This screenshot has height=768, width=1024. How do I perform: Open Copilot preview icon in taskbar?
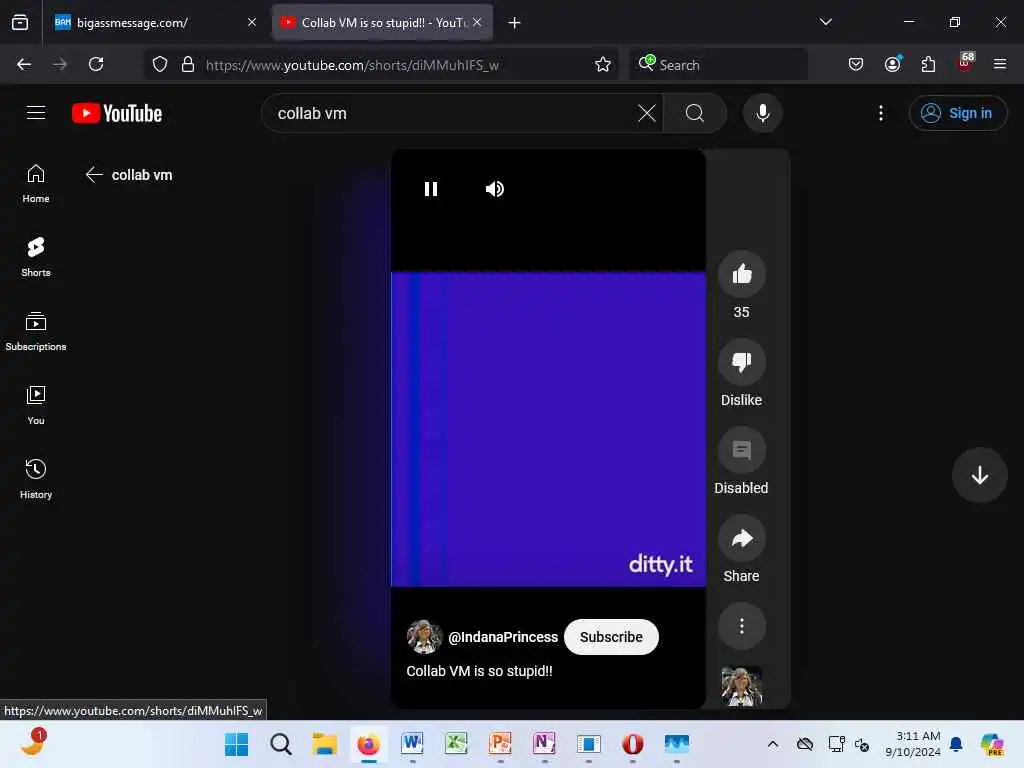(993, 744)
